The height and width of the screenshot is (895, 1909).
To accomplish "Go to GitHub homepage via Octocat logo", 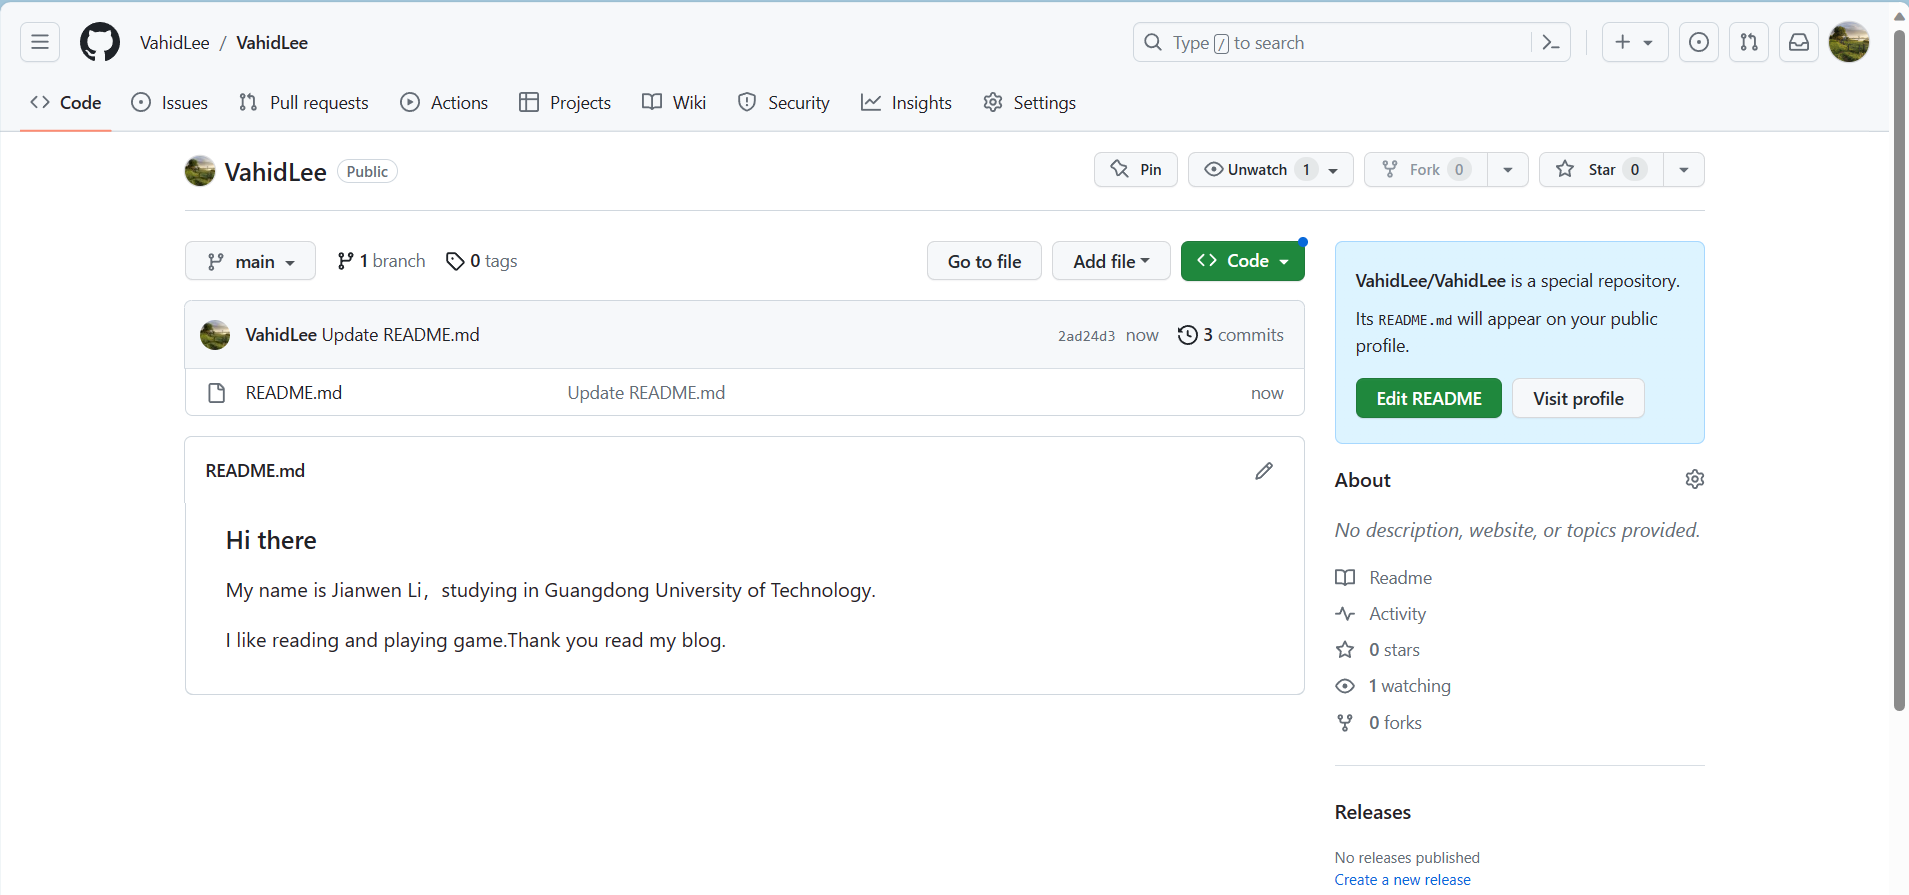I will (x=100, y=42).
